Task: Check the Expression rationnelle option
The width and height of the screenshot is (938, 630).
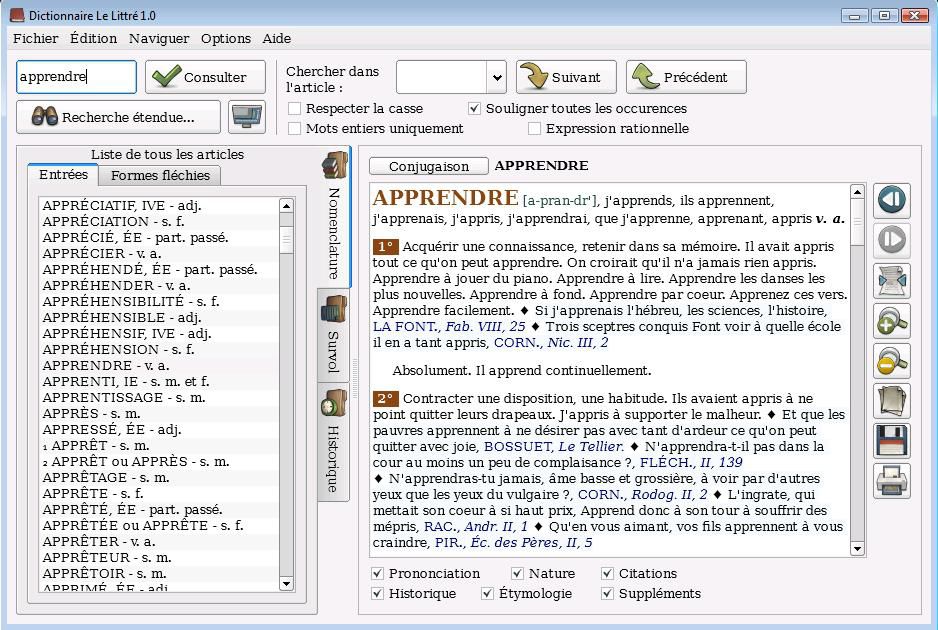Action: [x=534, y=128]
